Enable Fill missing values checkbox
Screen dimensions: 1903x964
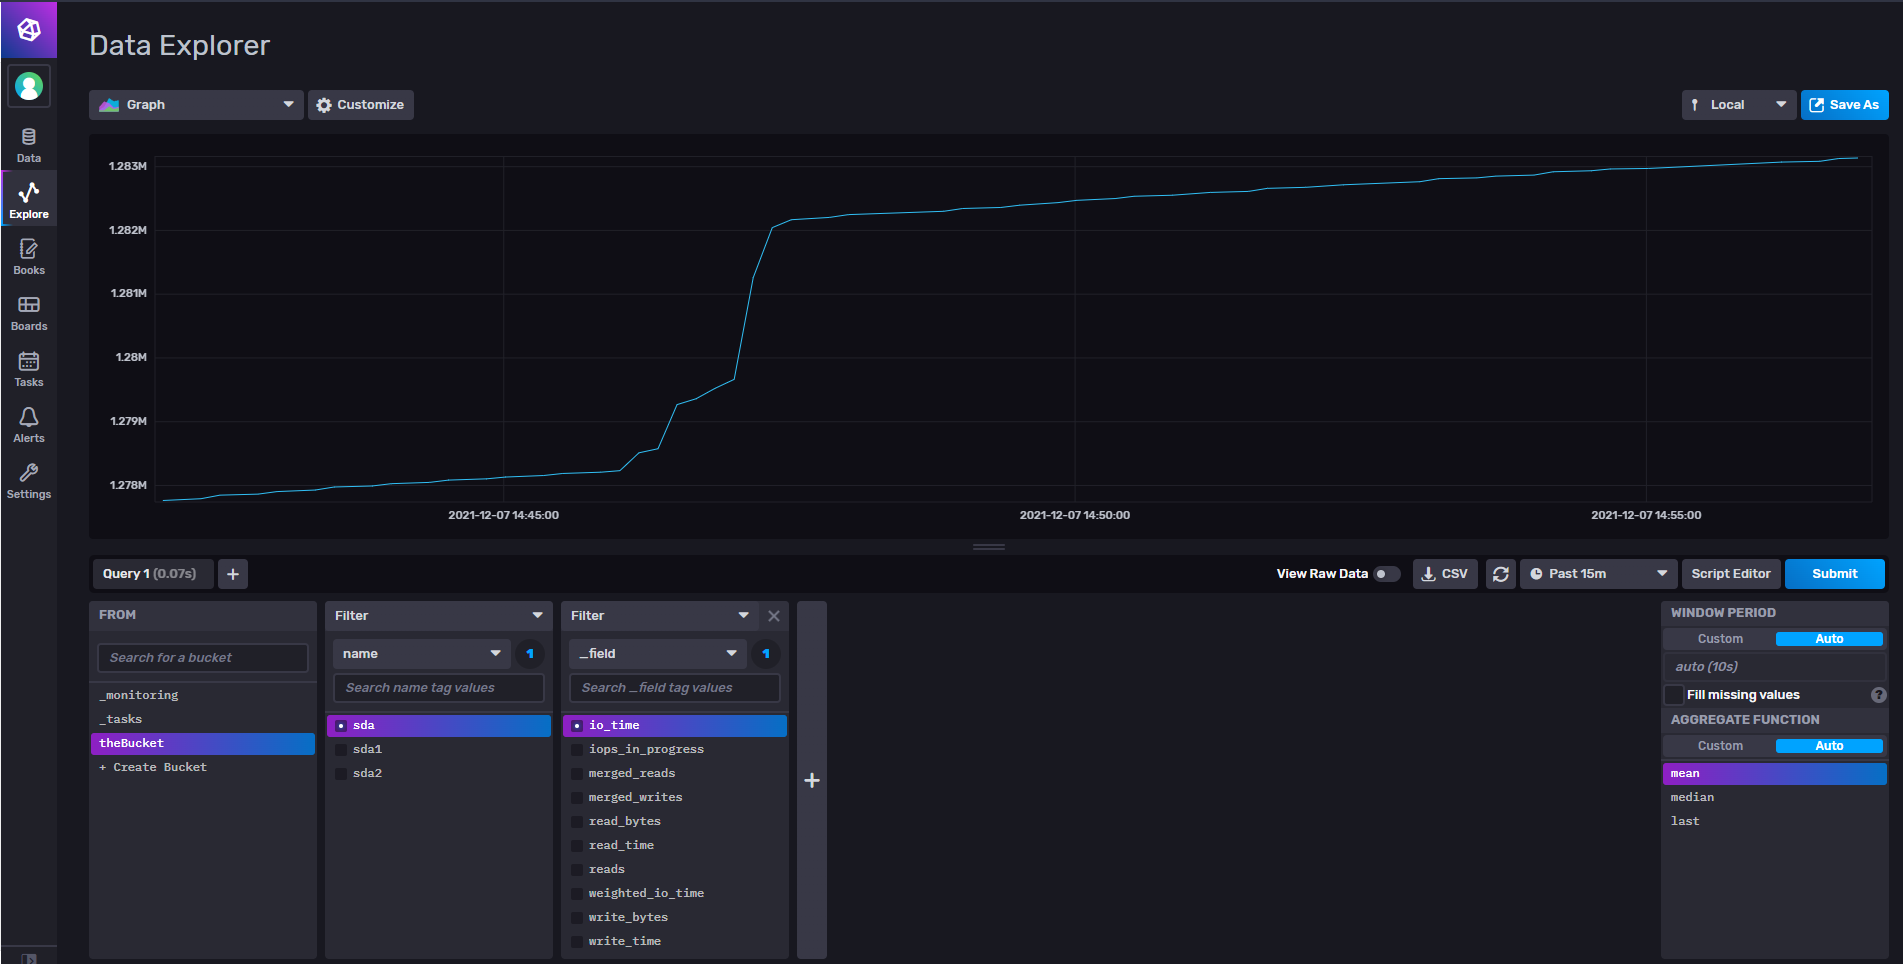point(1674,695)
